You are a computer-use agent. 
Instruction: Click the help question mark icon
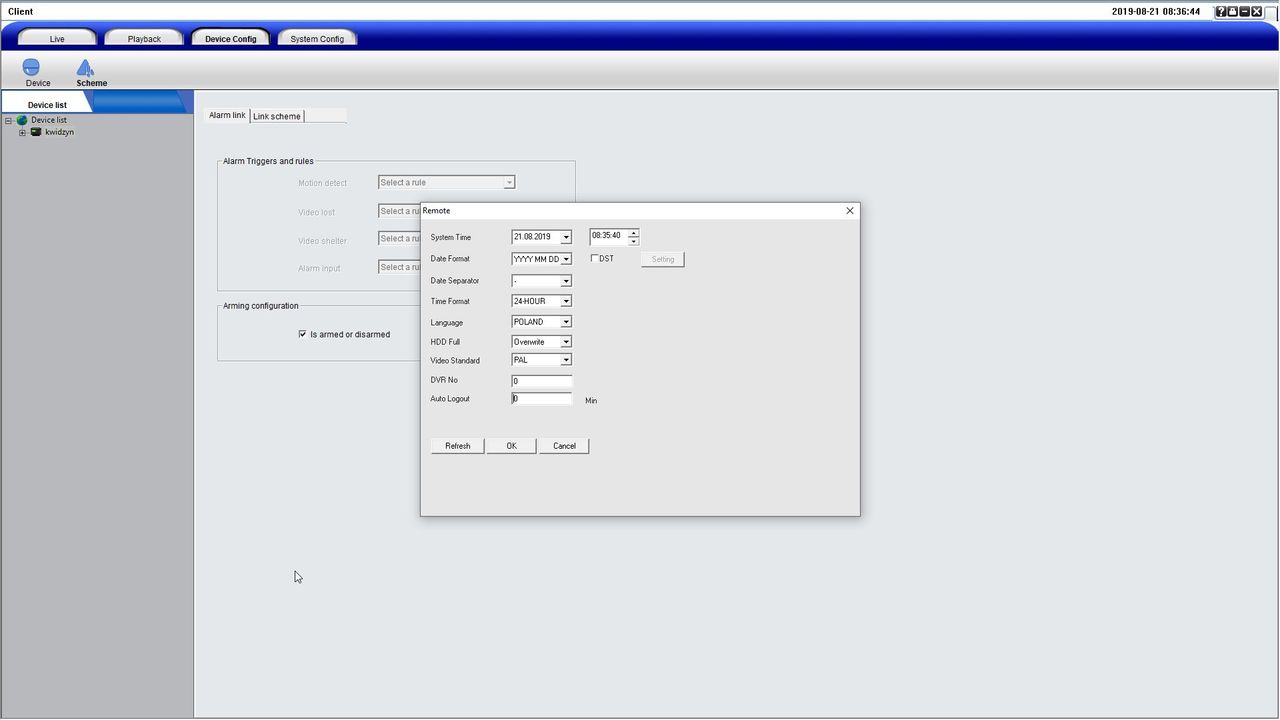pos(1221,11)
